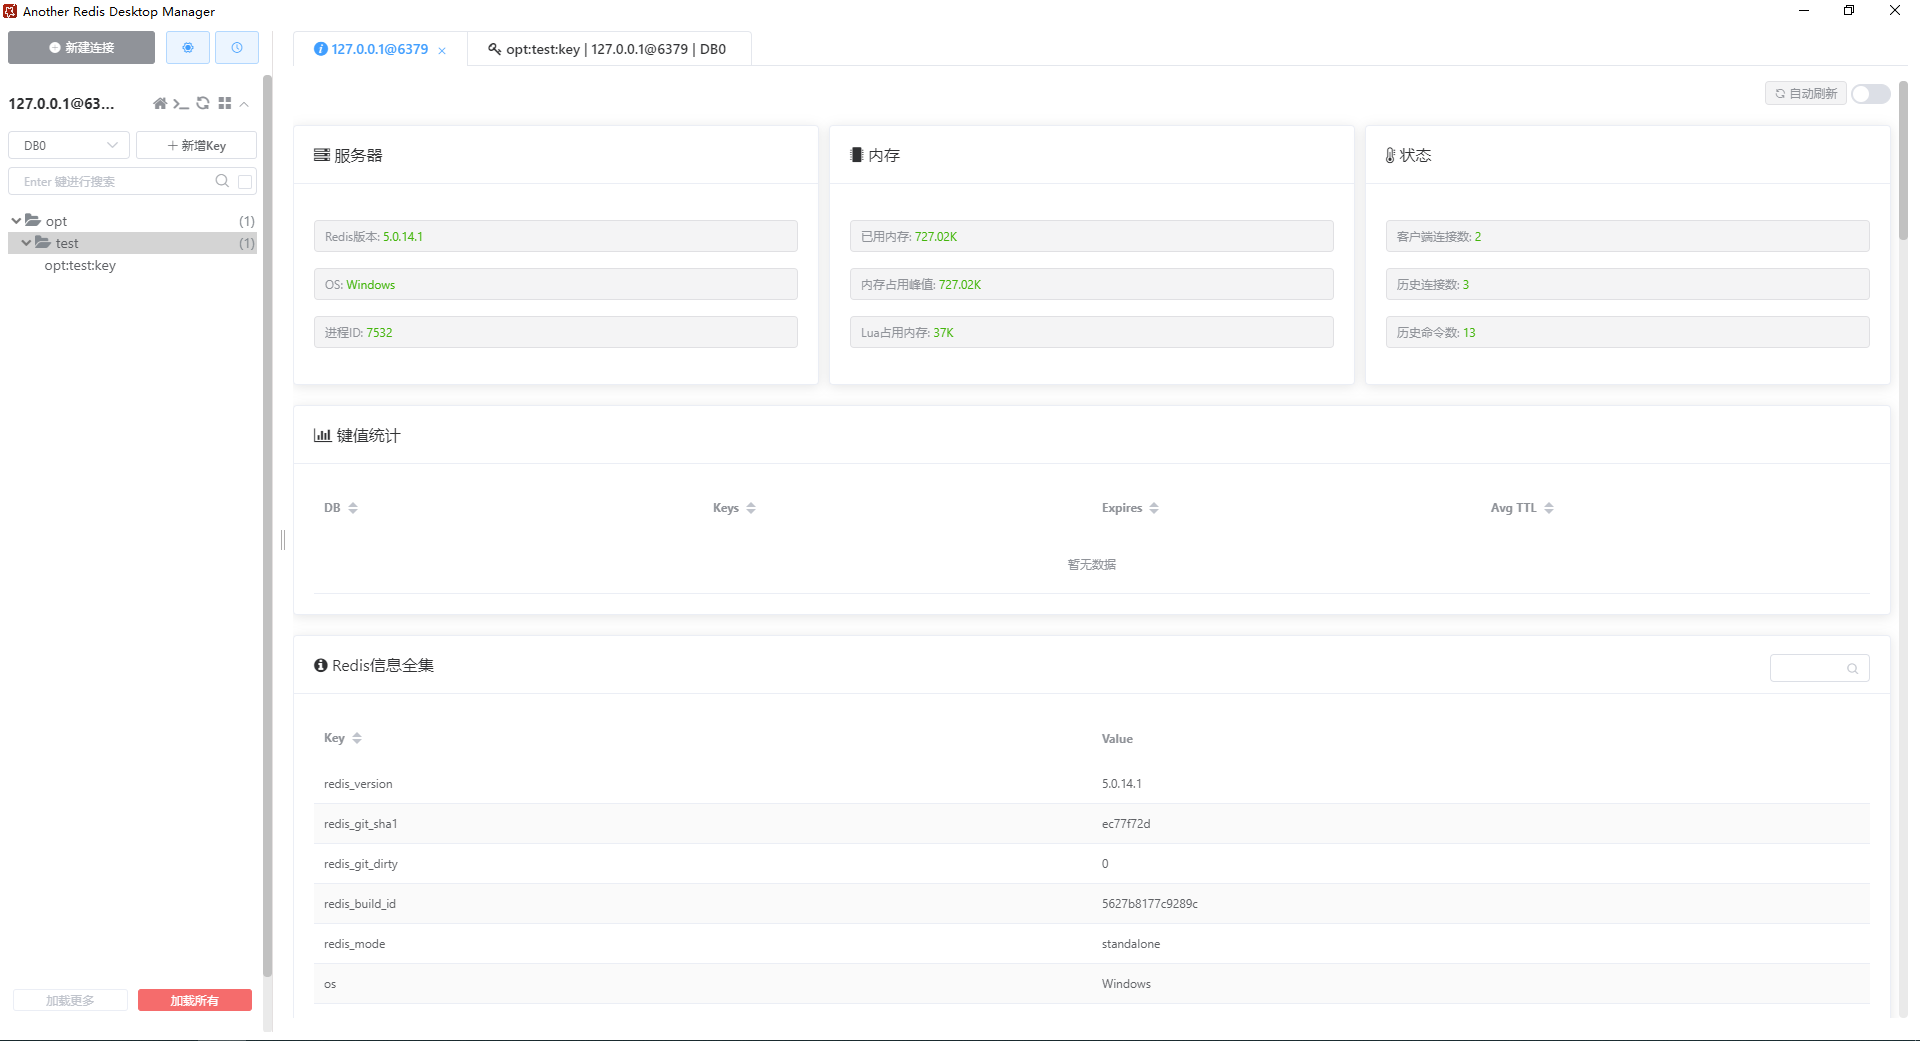Click the 新增Key add key button
Screen dimensions: 1920x1041
pyautogui.click(x=196, y=145)
